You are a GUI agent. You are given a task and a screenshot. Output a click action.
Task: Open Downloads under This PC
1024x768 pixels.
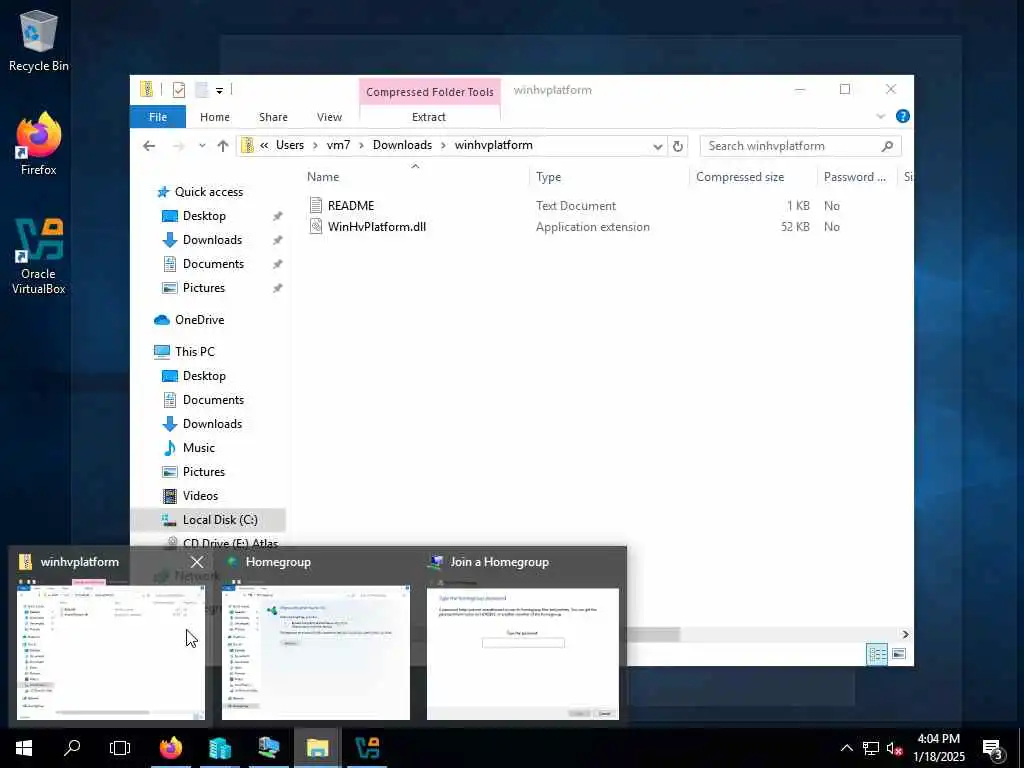point(212,424)
